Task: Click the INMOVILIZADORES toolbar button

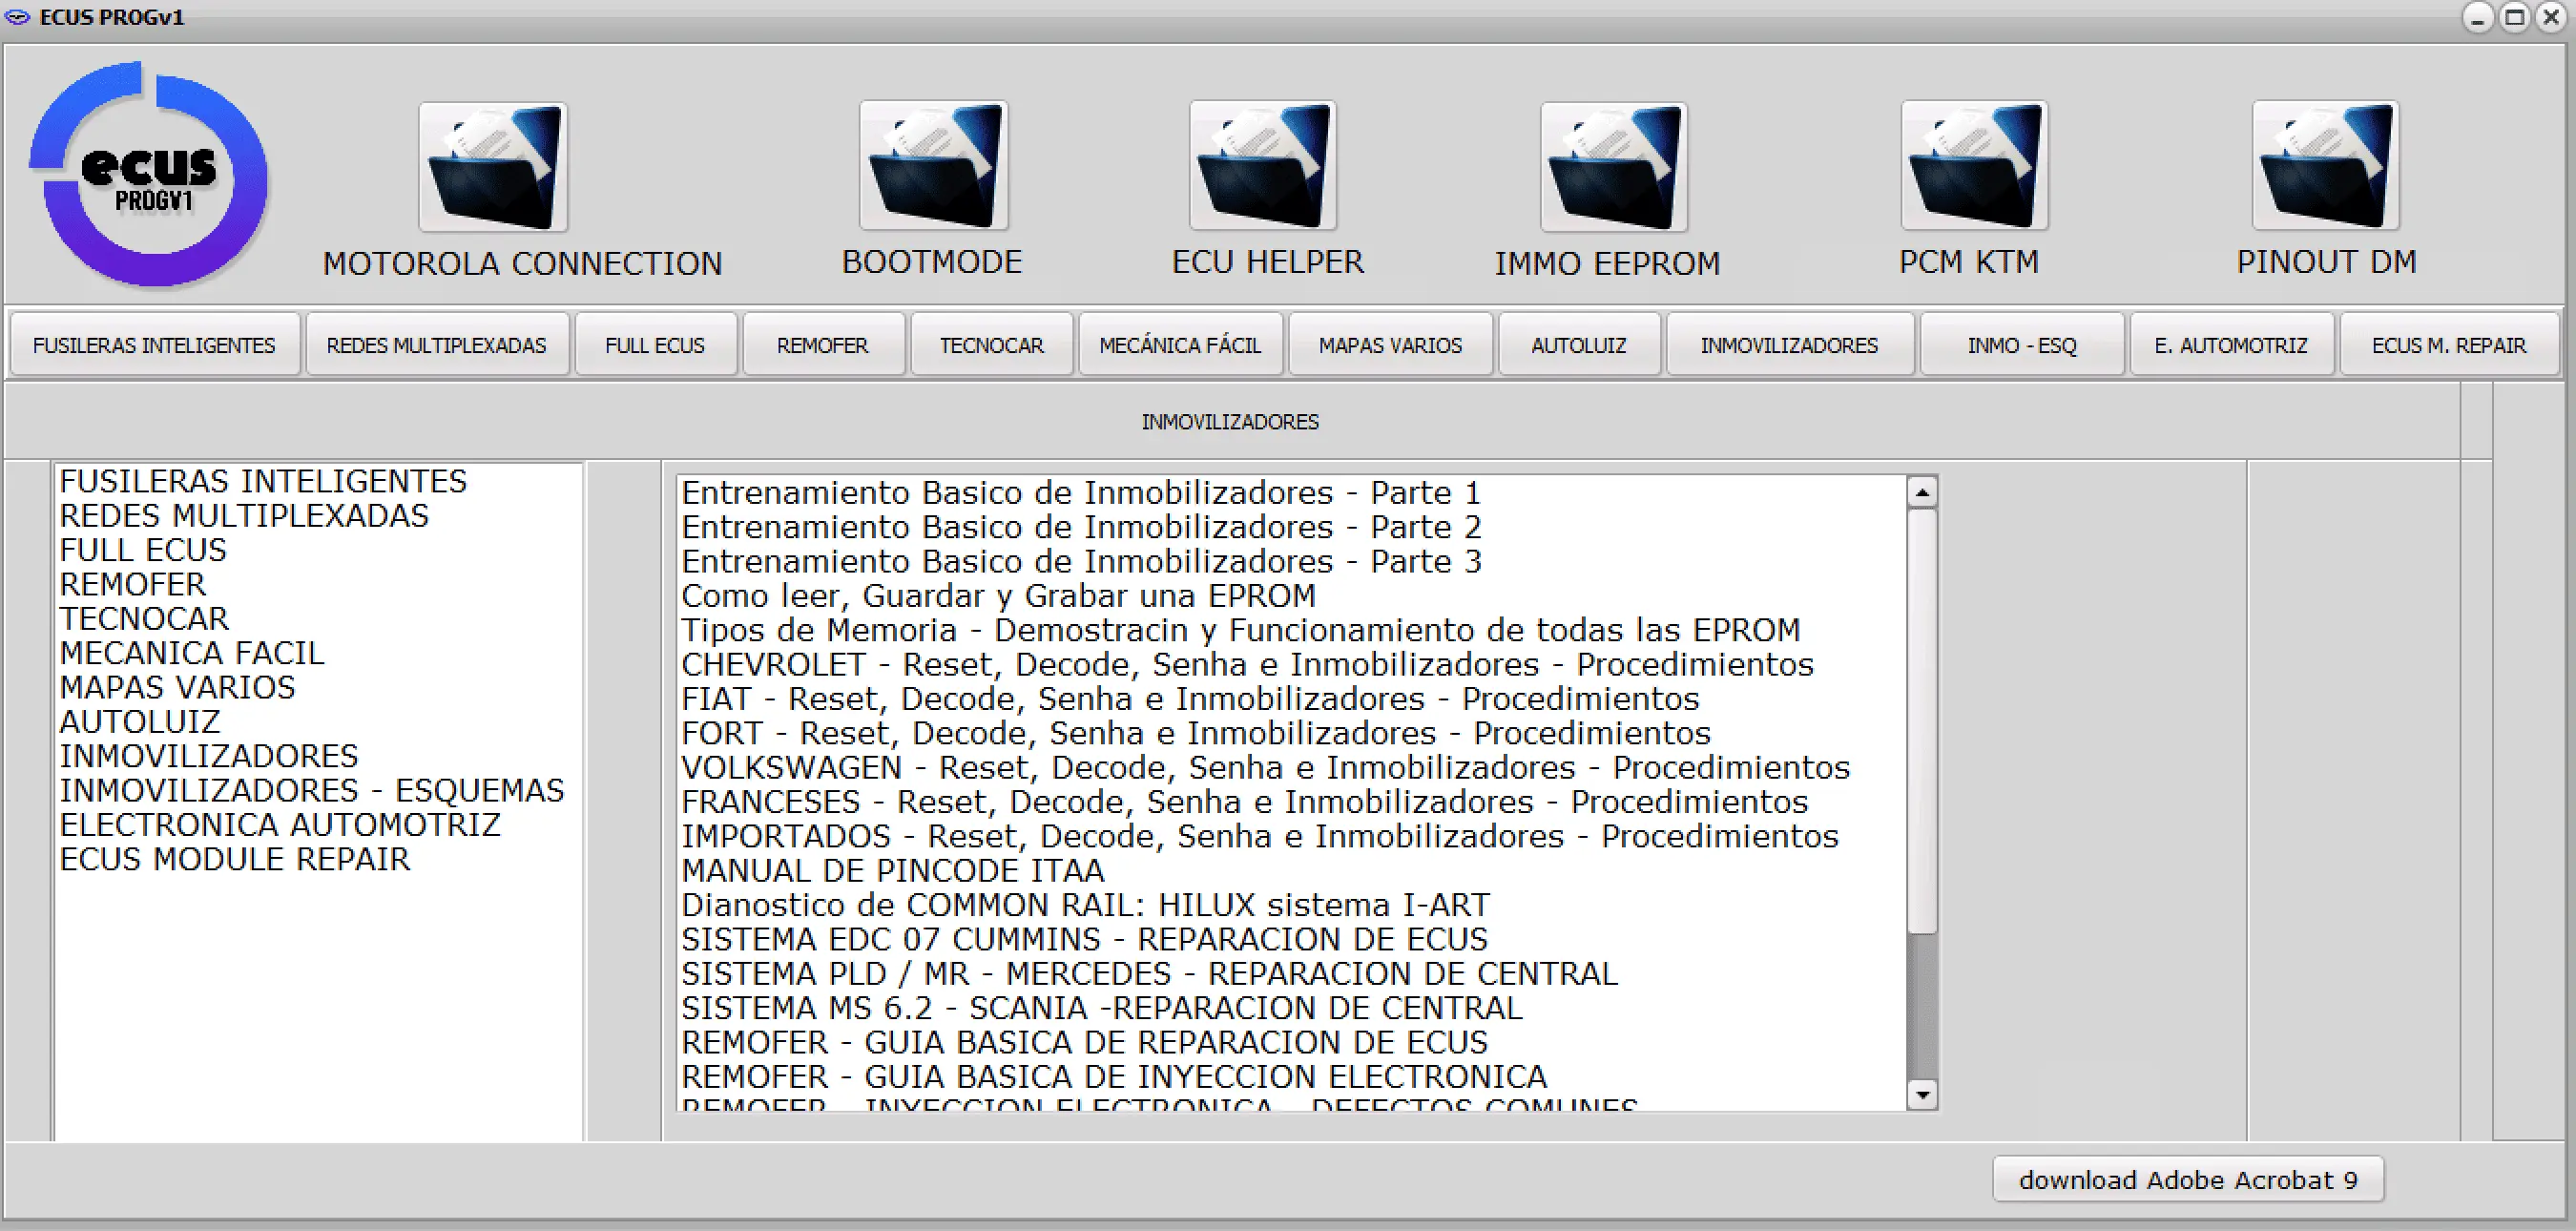Action: point(1790,345)
